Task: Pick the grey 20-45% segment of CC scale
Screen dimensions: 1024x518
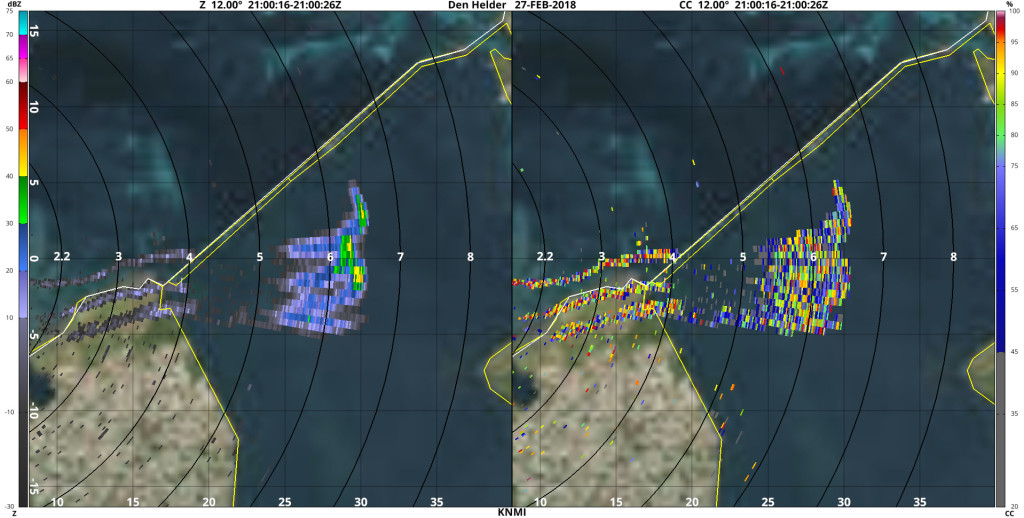Action: [1000, 430]
